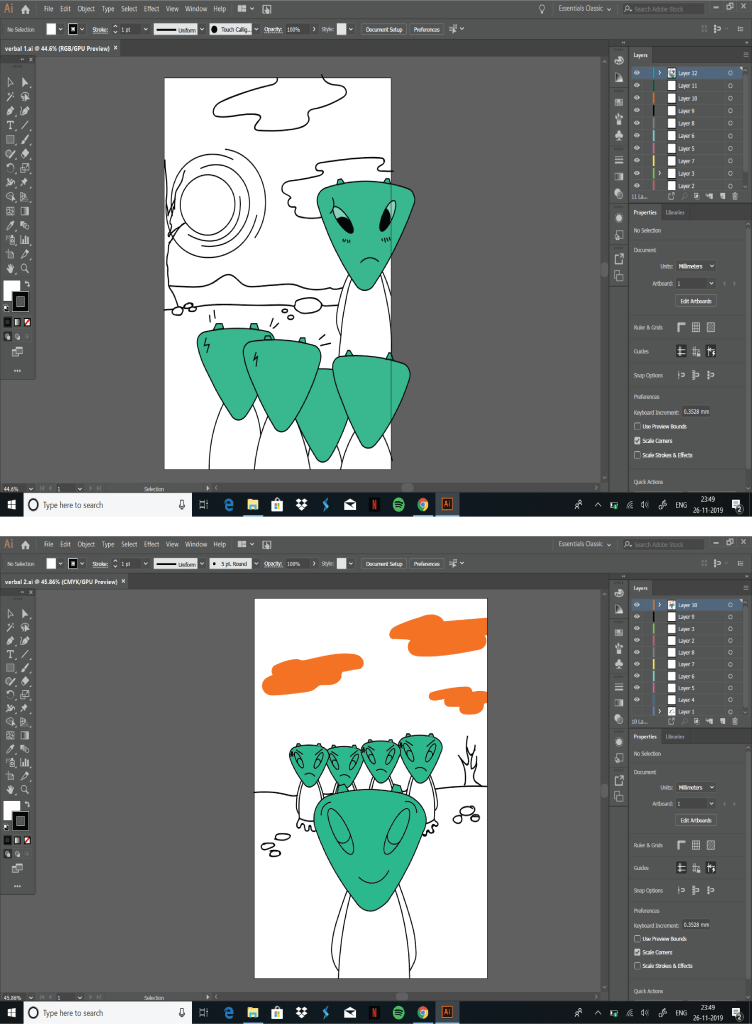Pick the Pen tool in verbal 2.ai toolbar

[x=11, y=639]
